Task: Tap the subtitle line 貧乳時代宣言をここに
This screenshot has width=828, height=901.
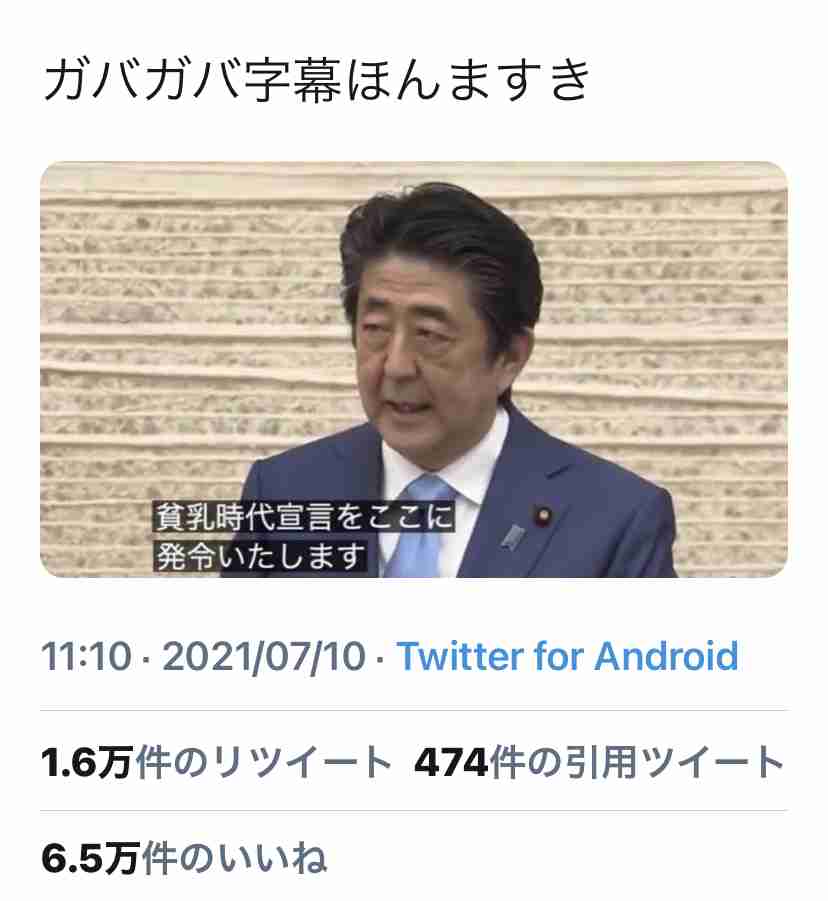Action: tap(304, 517)
